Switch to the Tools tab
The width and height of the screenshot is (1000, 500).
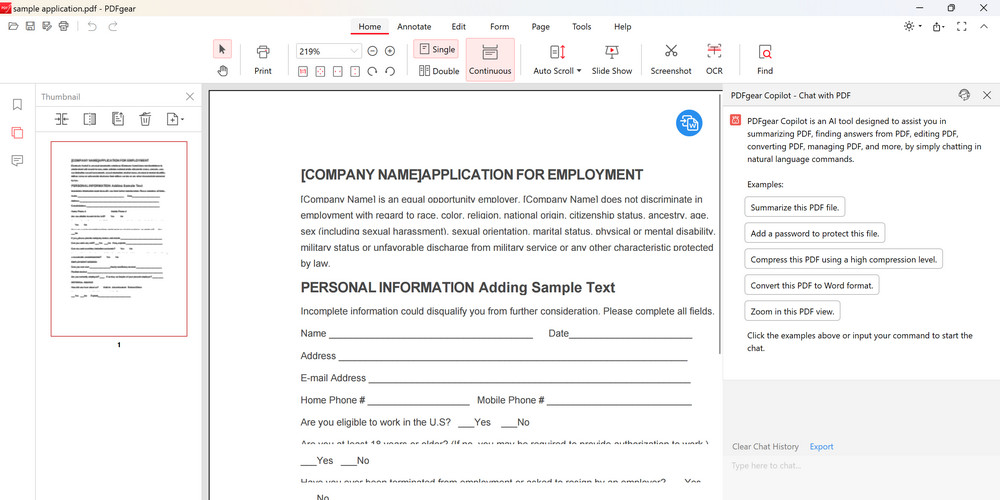(582, 27)
